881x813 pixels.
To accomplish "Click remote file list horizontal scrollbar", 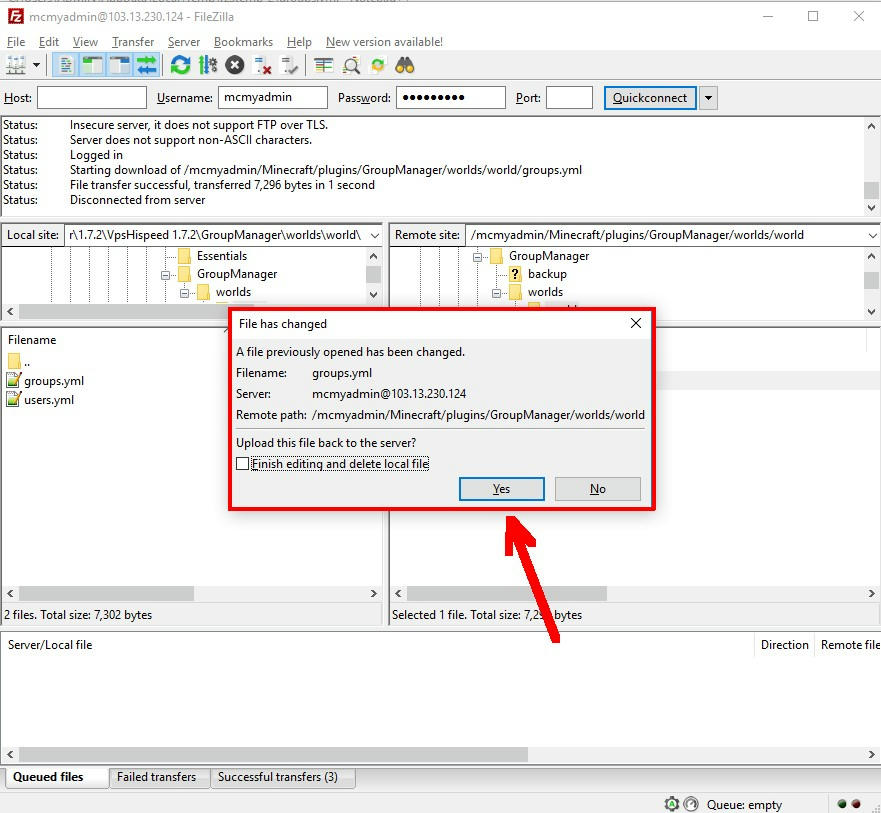I will pyautogui.click(x=507, y=593).
